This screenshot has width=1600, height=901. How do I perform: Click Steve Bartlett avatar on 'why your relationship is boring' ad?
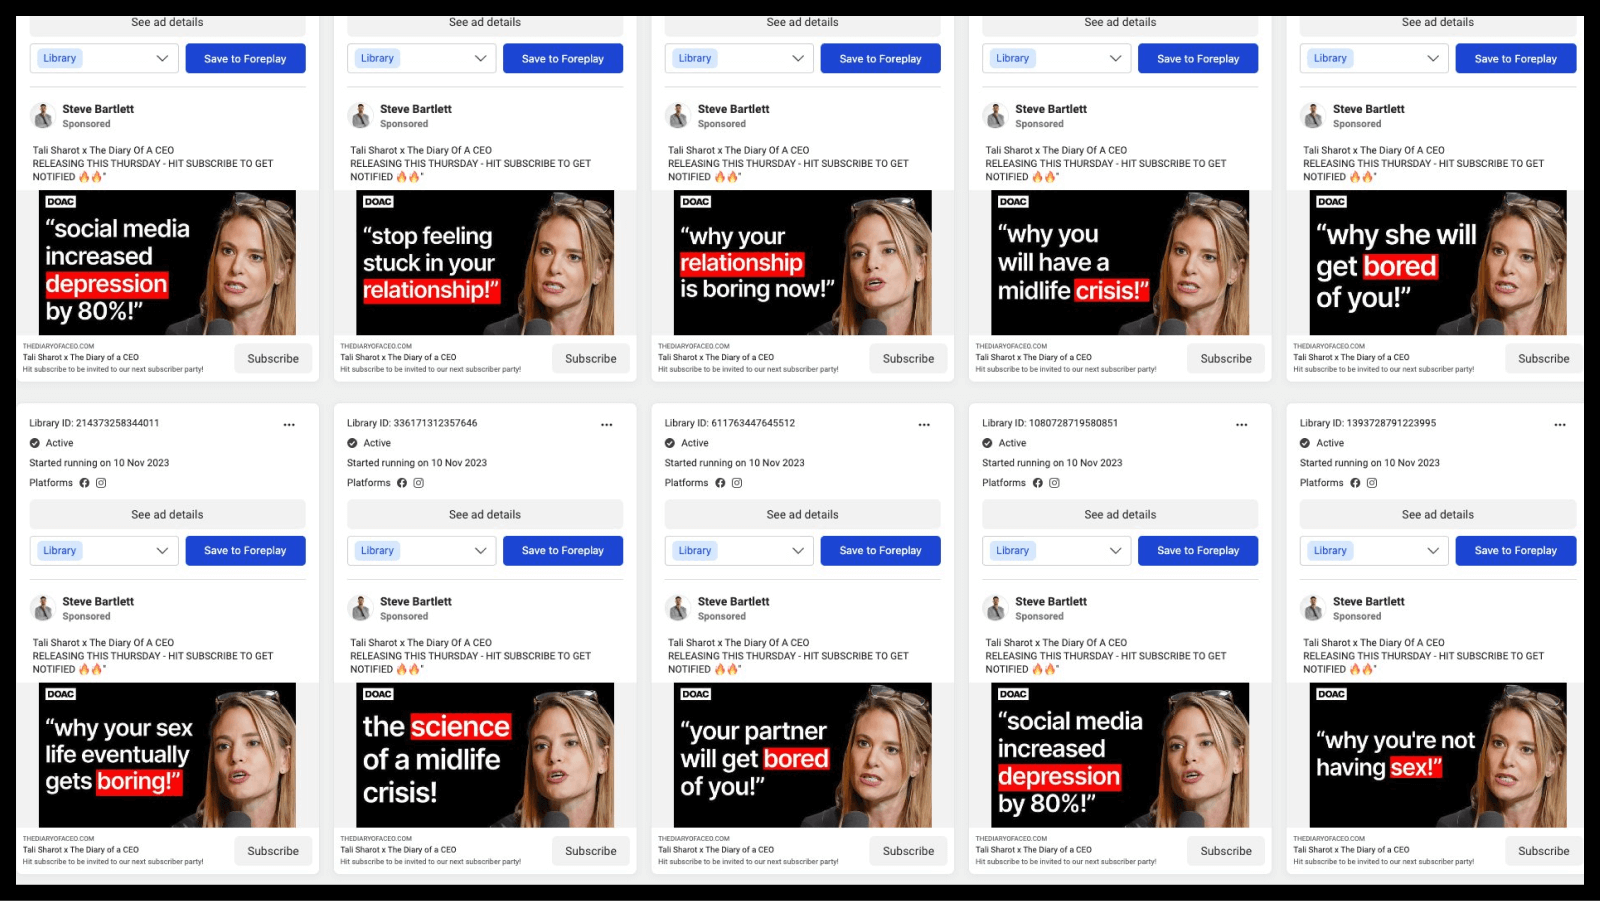point(678,116)
